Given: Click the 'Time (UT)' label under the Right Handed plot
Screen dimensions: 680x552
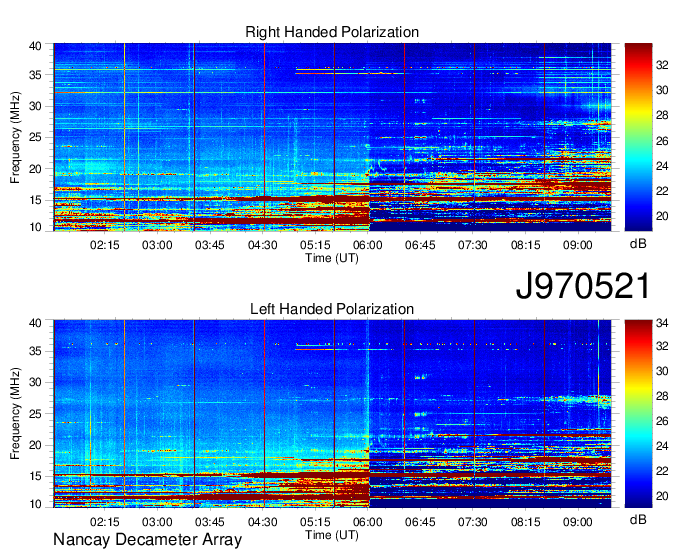Looking at the screenshot, I should coord(332,258).
